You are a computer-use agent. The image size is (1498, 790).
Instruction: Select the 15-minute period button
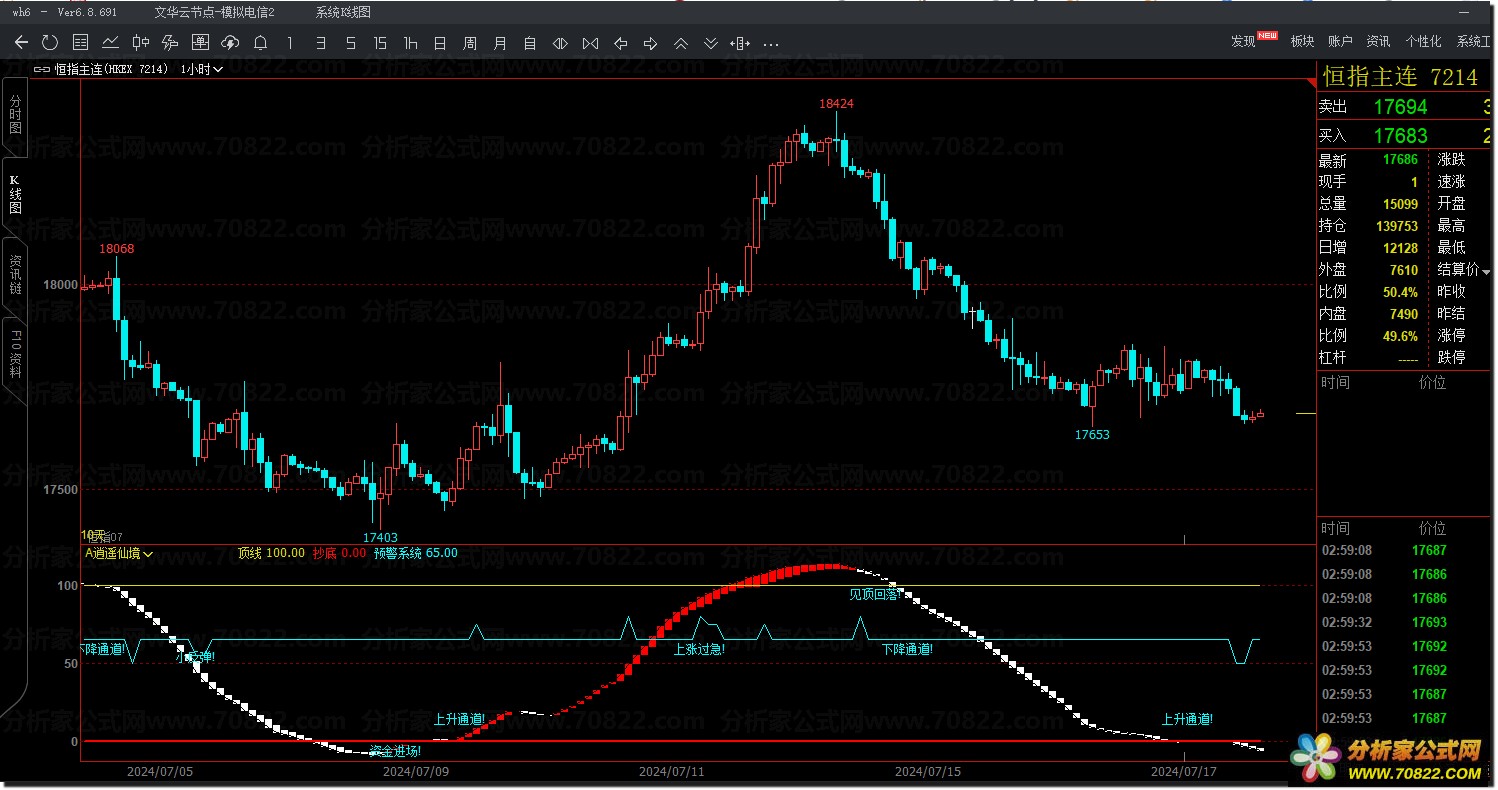380,43
